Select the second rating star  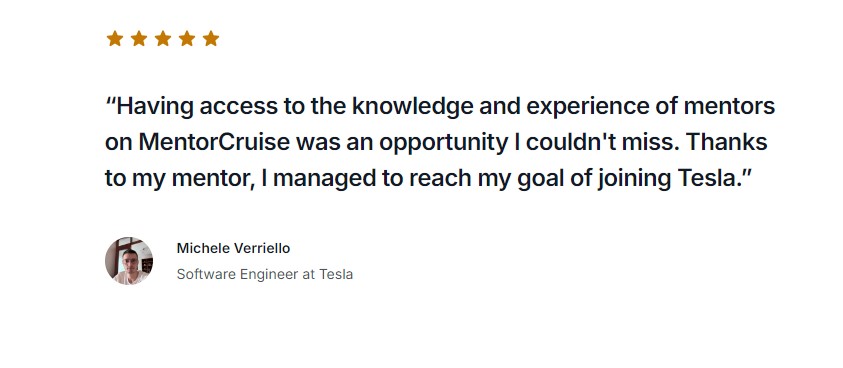click(139, 38)
